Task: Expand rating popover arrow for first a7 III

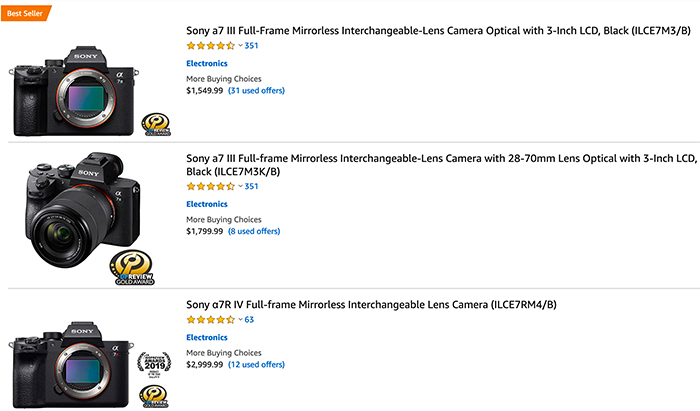Action: tap(240, 46)
